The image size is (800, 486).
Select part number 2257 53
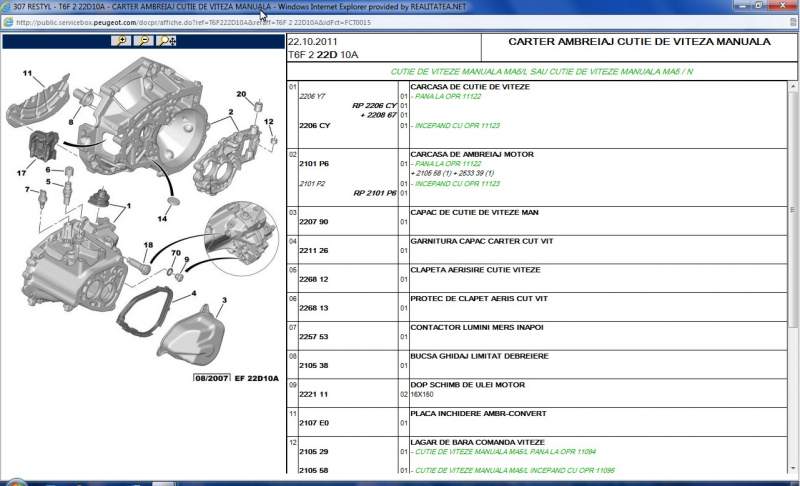pos(314,337)
